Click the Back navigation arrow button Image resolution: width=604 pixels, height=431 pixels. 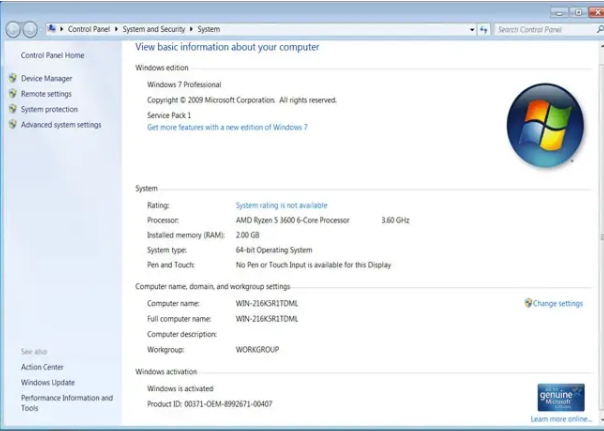pos(13,29)
